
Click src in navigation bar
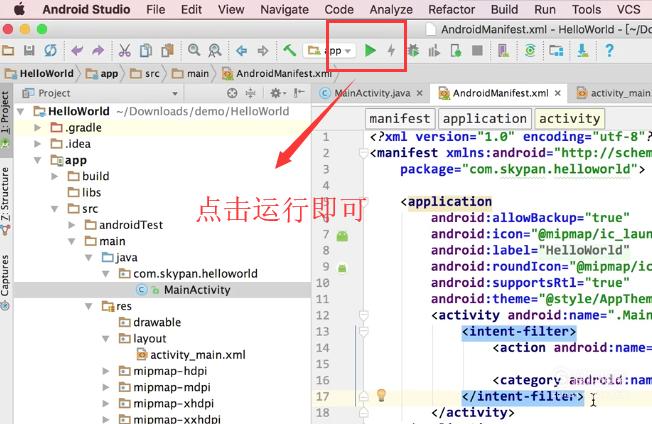click(145, 74)
